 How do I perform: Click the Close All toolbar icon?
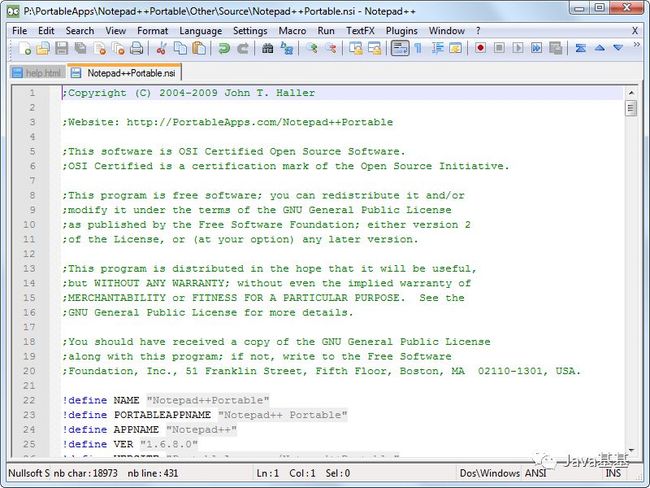click(x=118, y=49)
